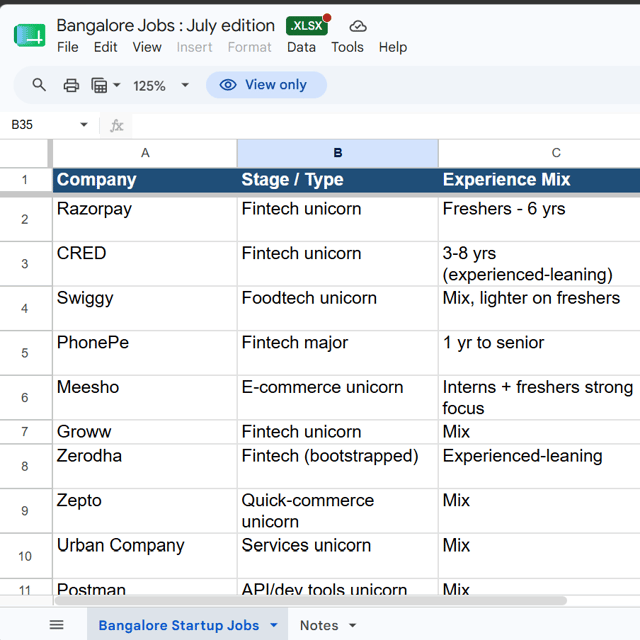The height and width of the screenshot is (640, 640).
Task: Open the all sheets hamburger menu
Action: coord(56,624)
